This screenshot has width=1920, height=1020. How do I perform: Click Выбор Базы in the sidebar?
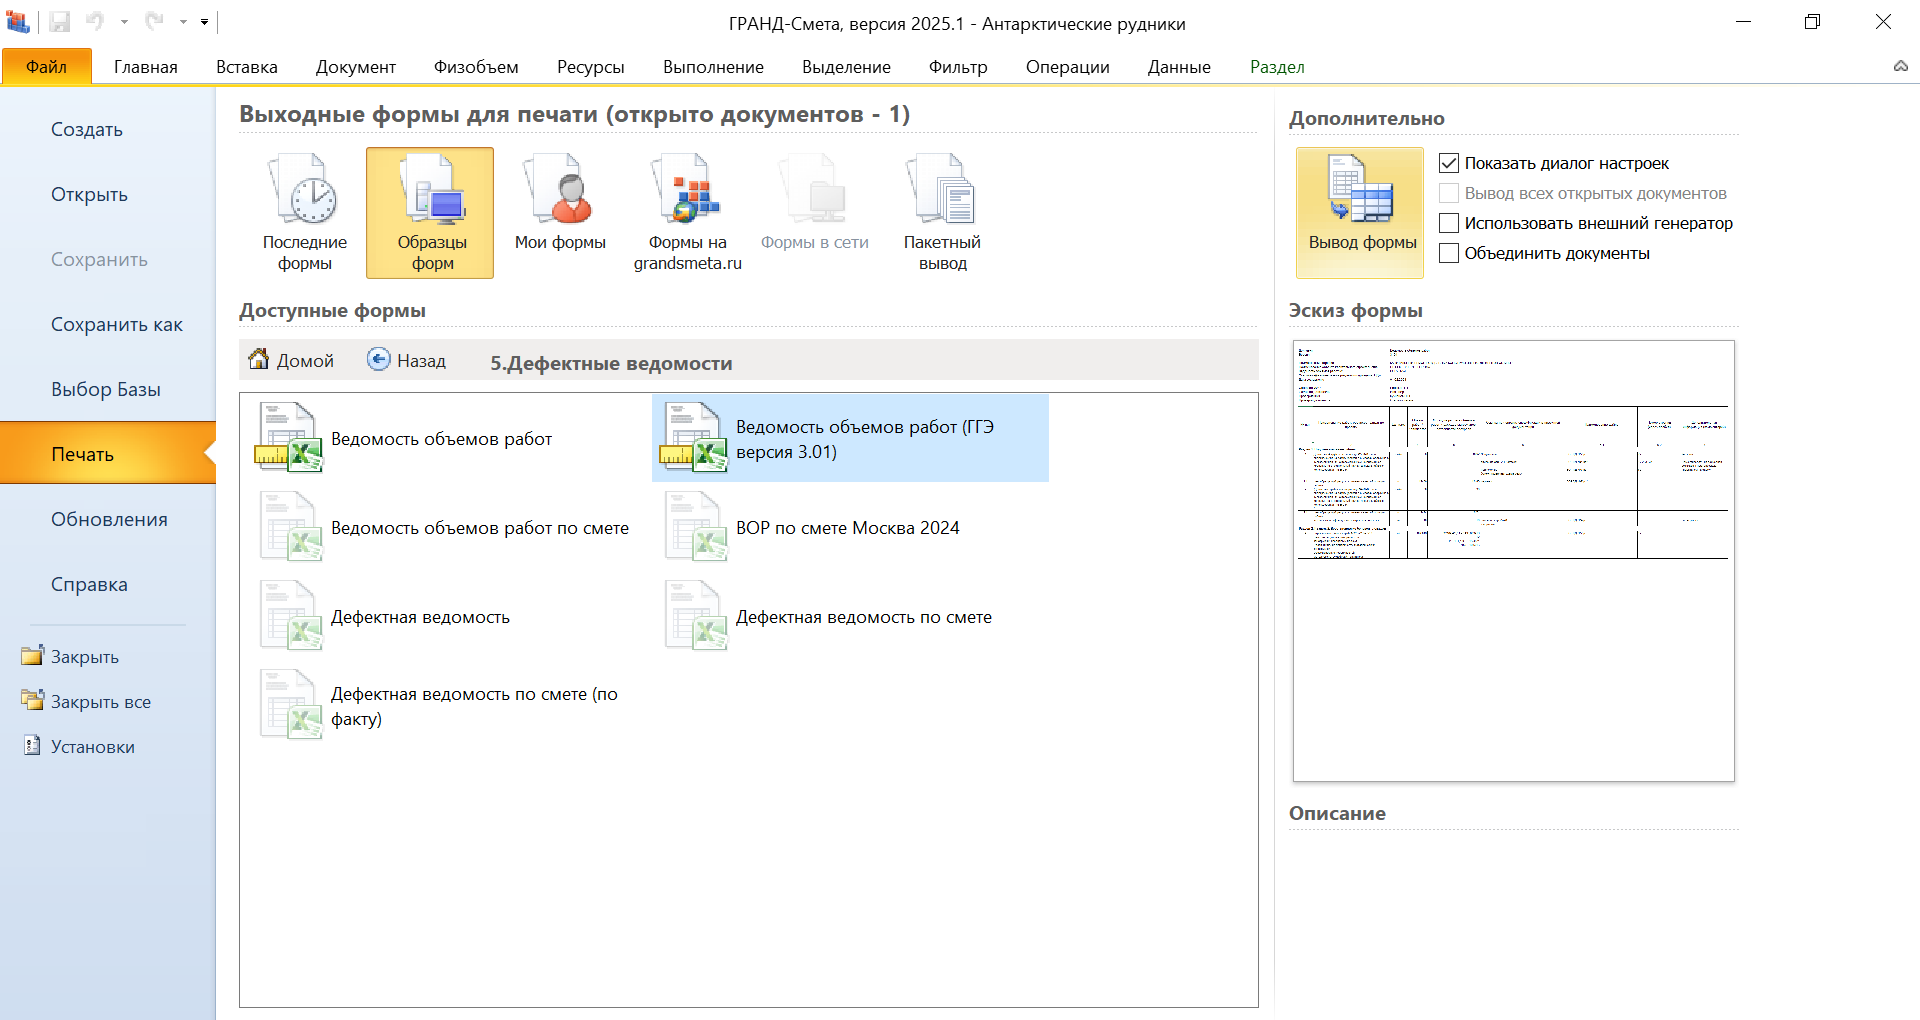[108, 389]
